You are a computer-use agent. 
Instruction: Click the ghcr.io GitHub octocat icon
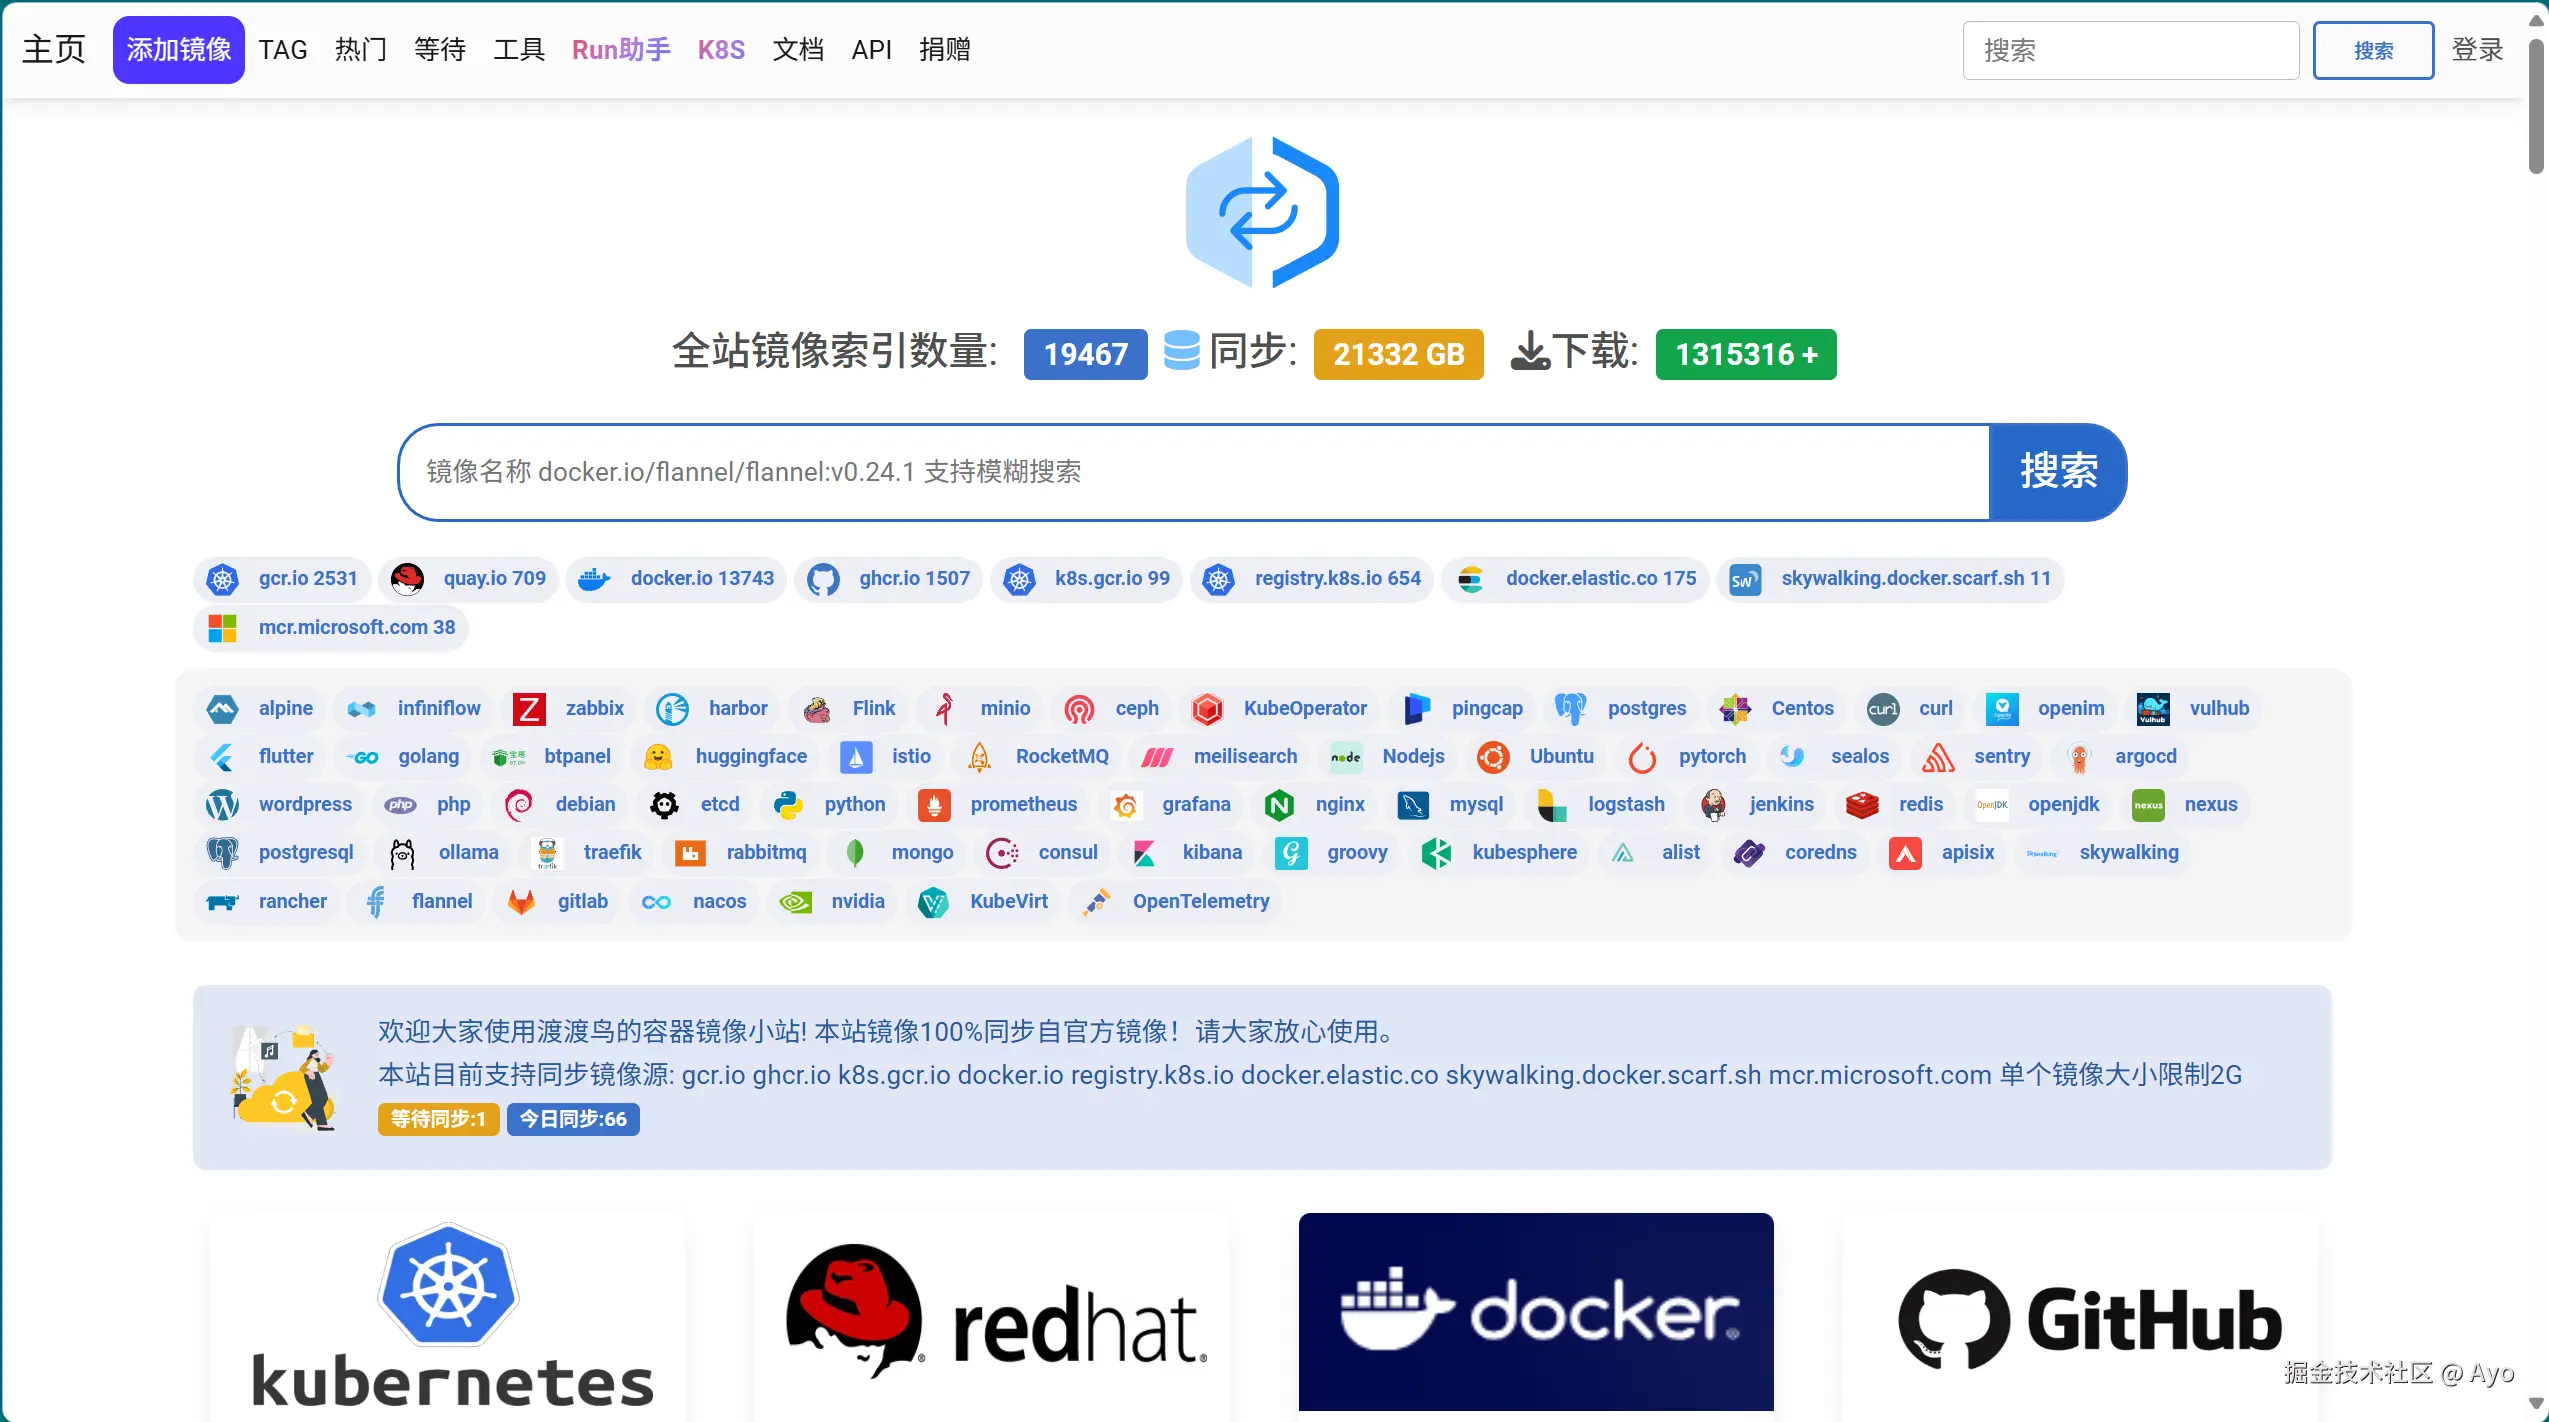point(823,579)
